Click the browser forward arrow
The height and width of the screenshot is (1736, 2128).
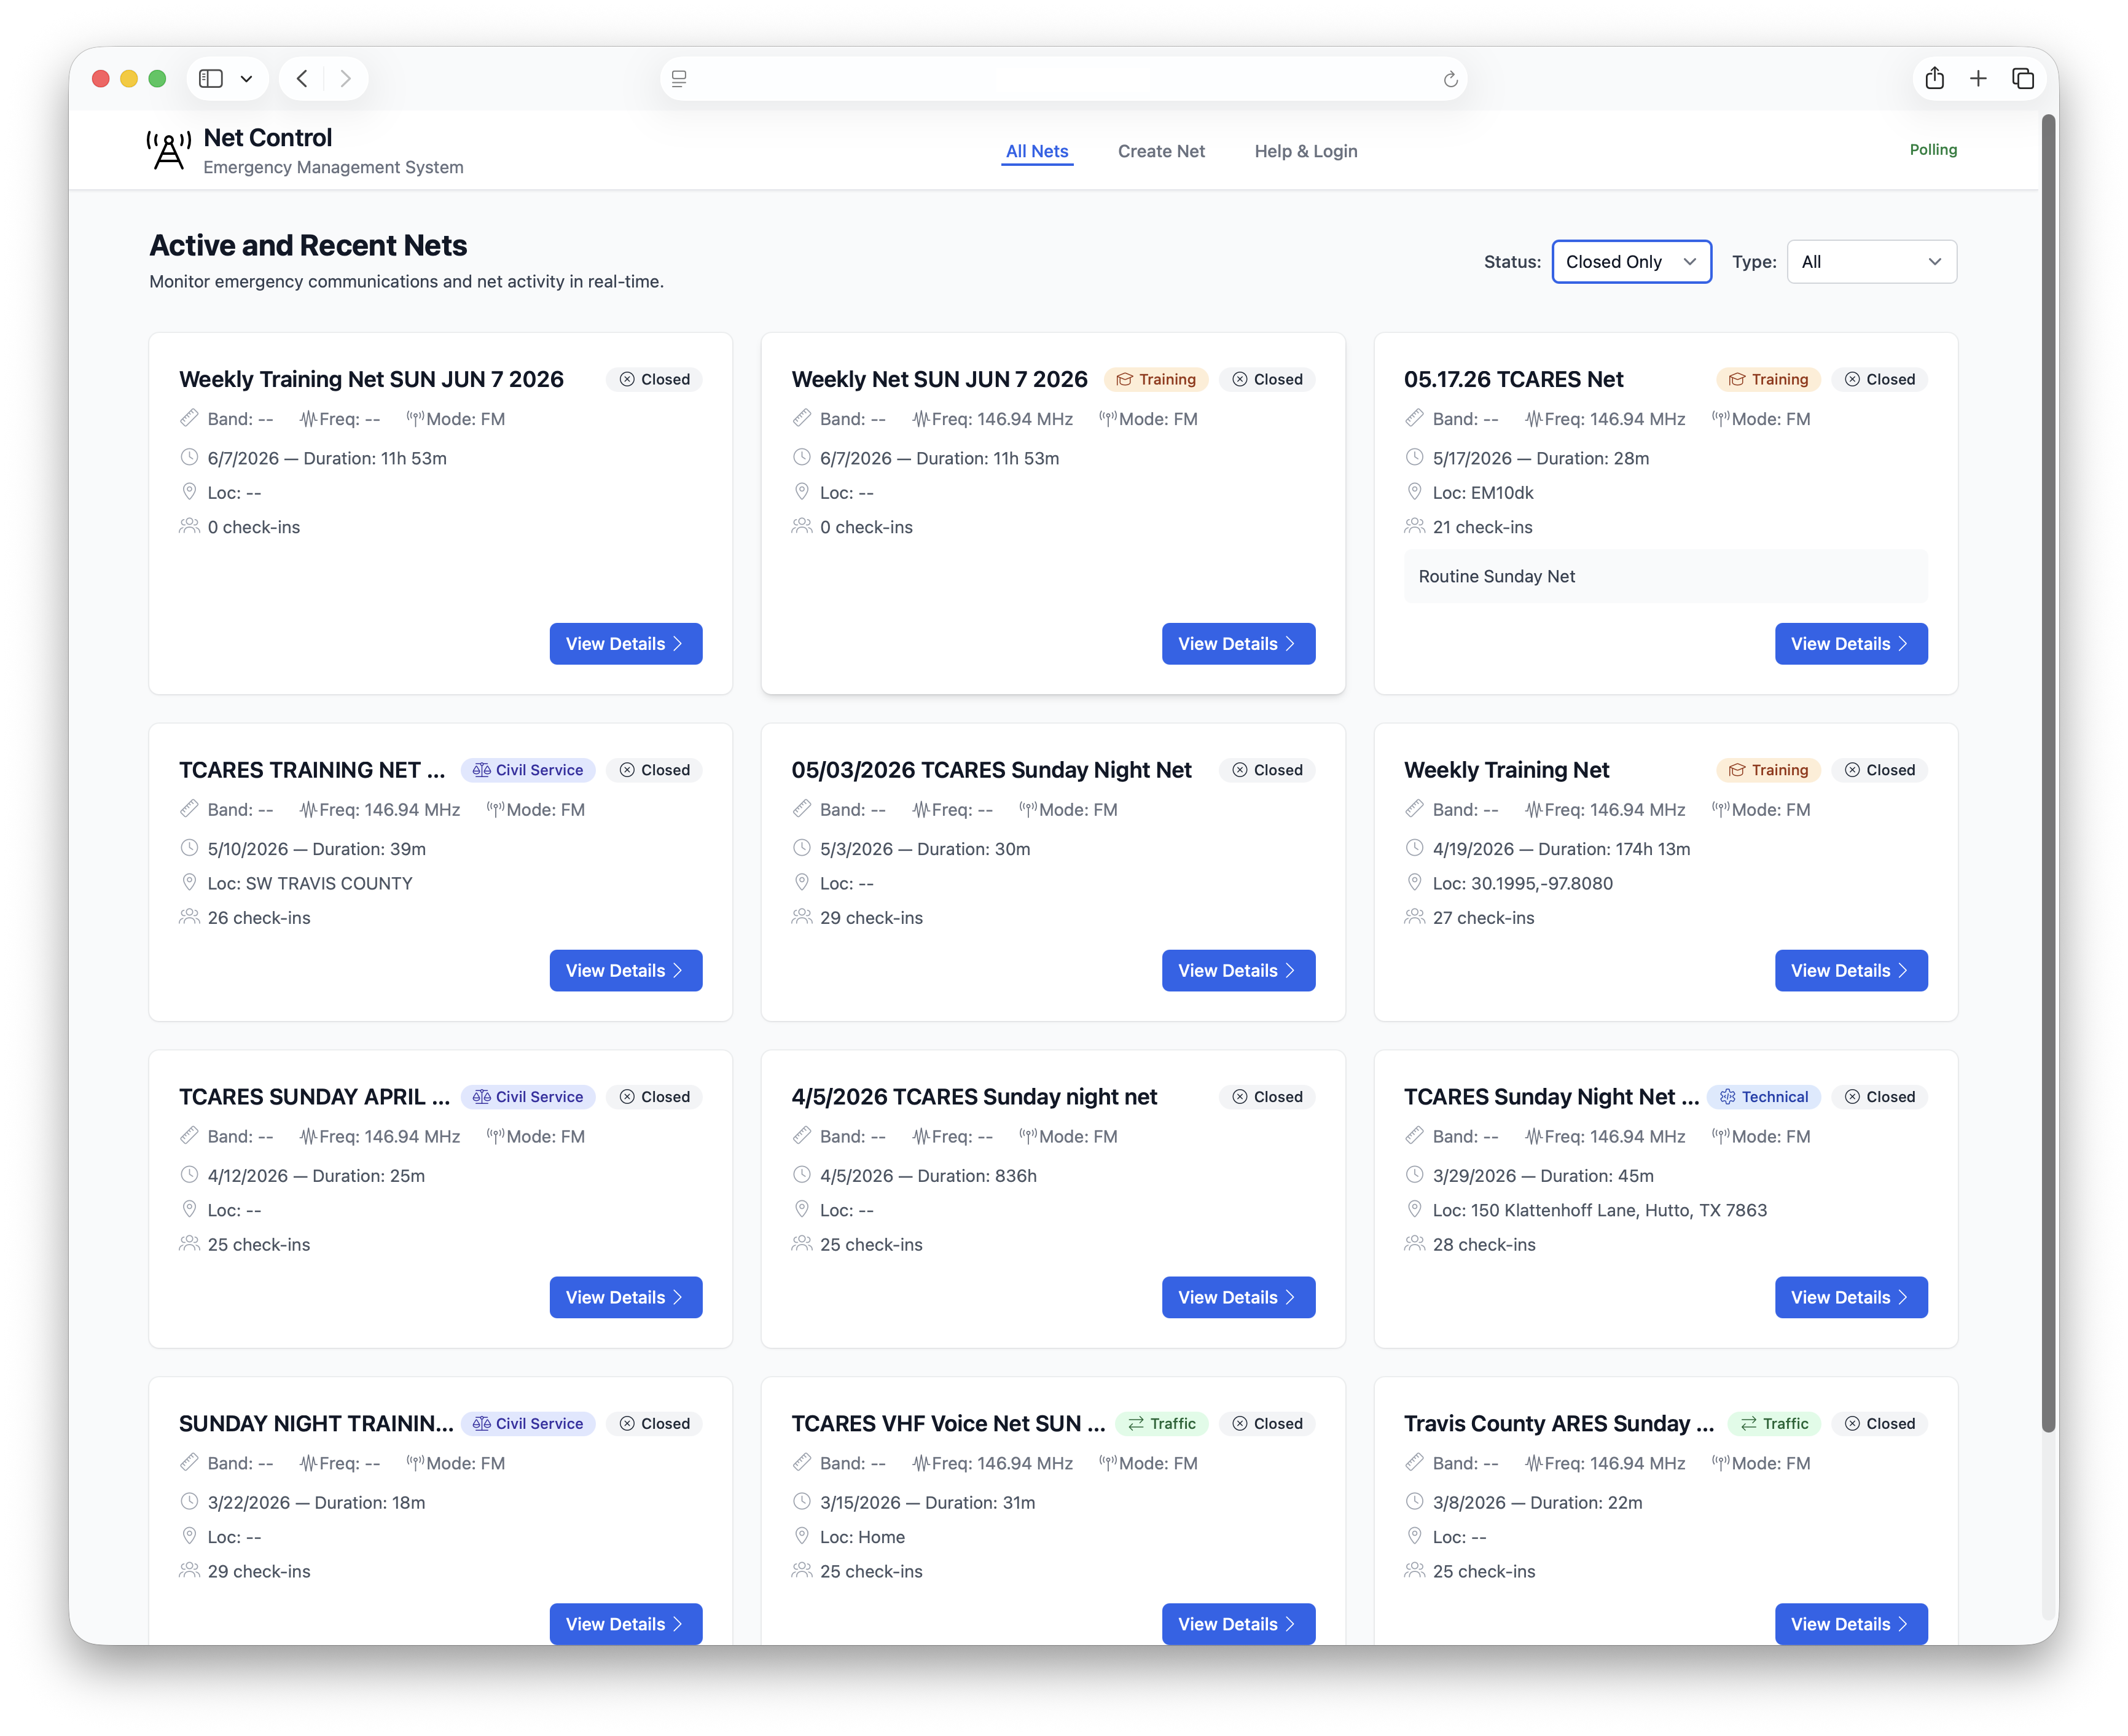pyautogui.click(x=345, y=79)
